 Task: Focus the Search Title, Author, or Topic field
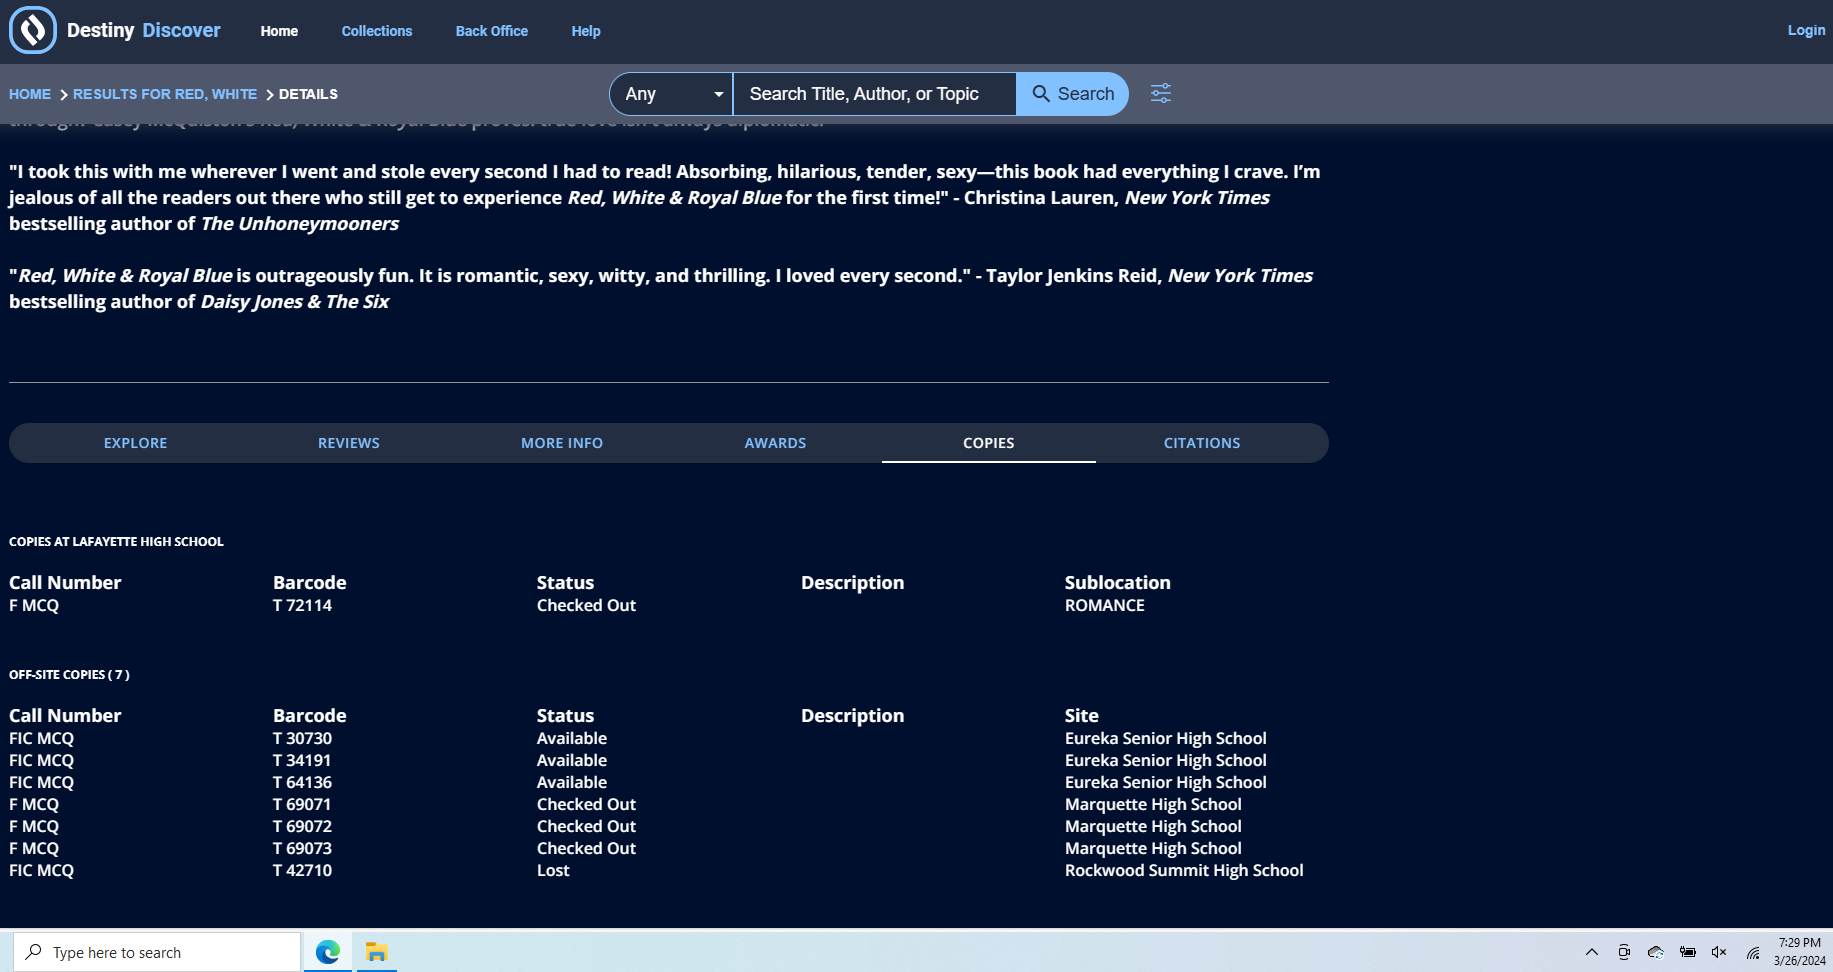coord(875,94)
